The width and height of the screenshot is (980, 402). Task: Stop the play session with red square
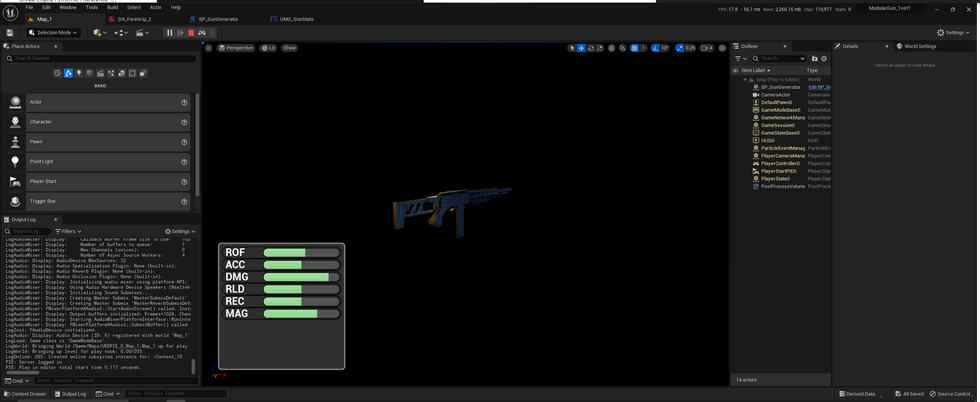(191, 33)
